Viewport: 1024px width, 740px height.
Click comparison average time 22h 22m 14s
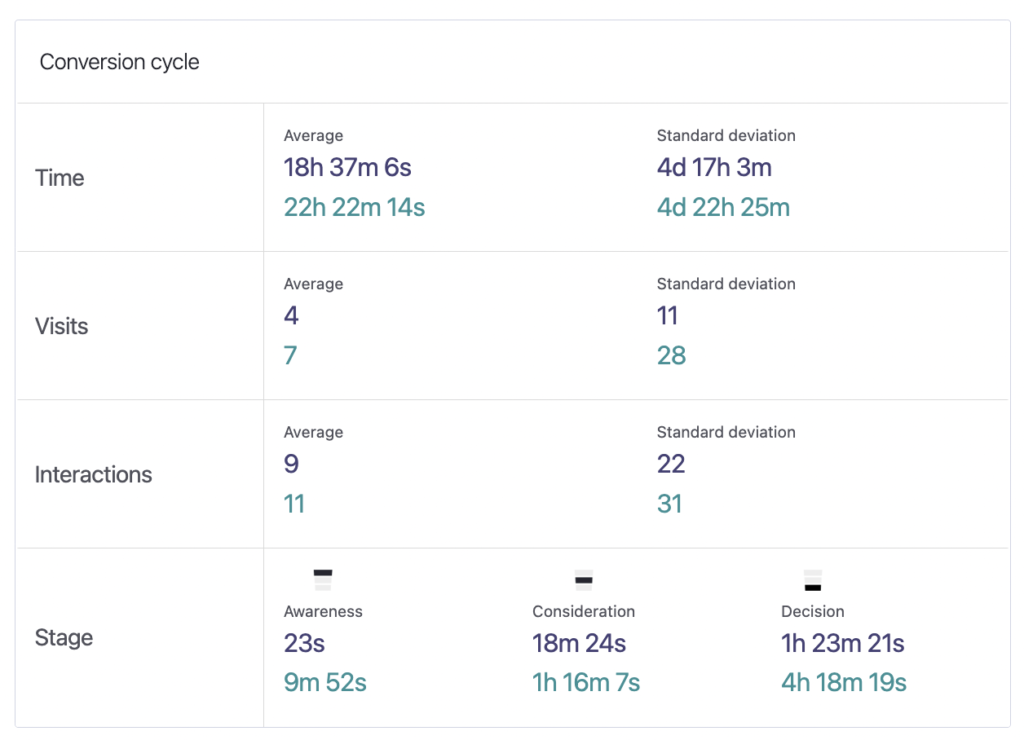354,207
